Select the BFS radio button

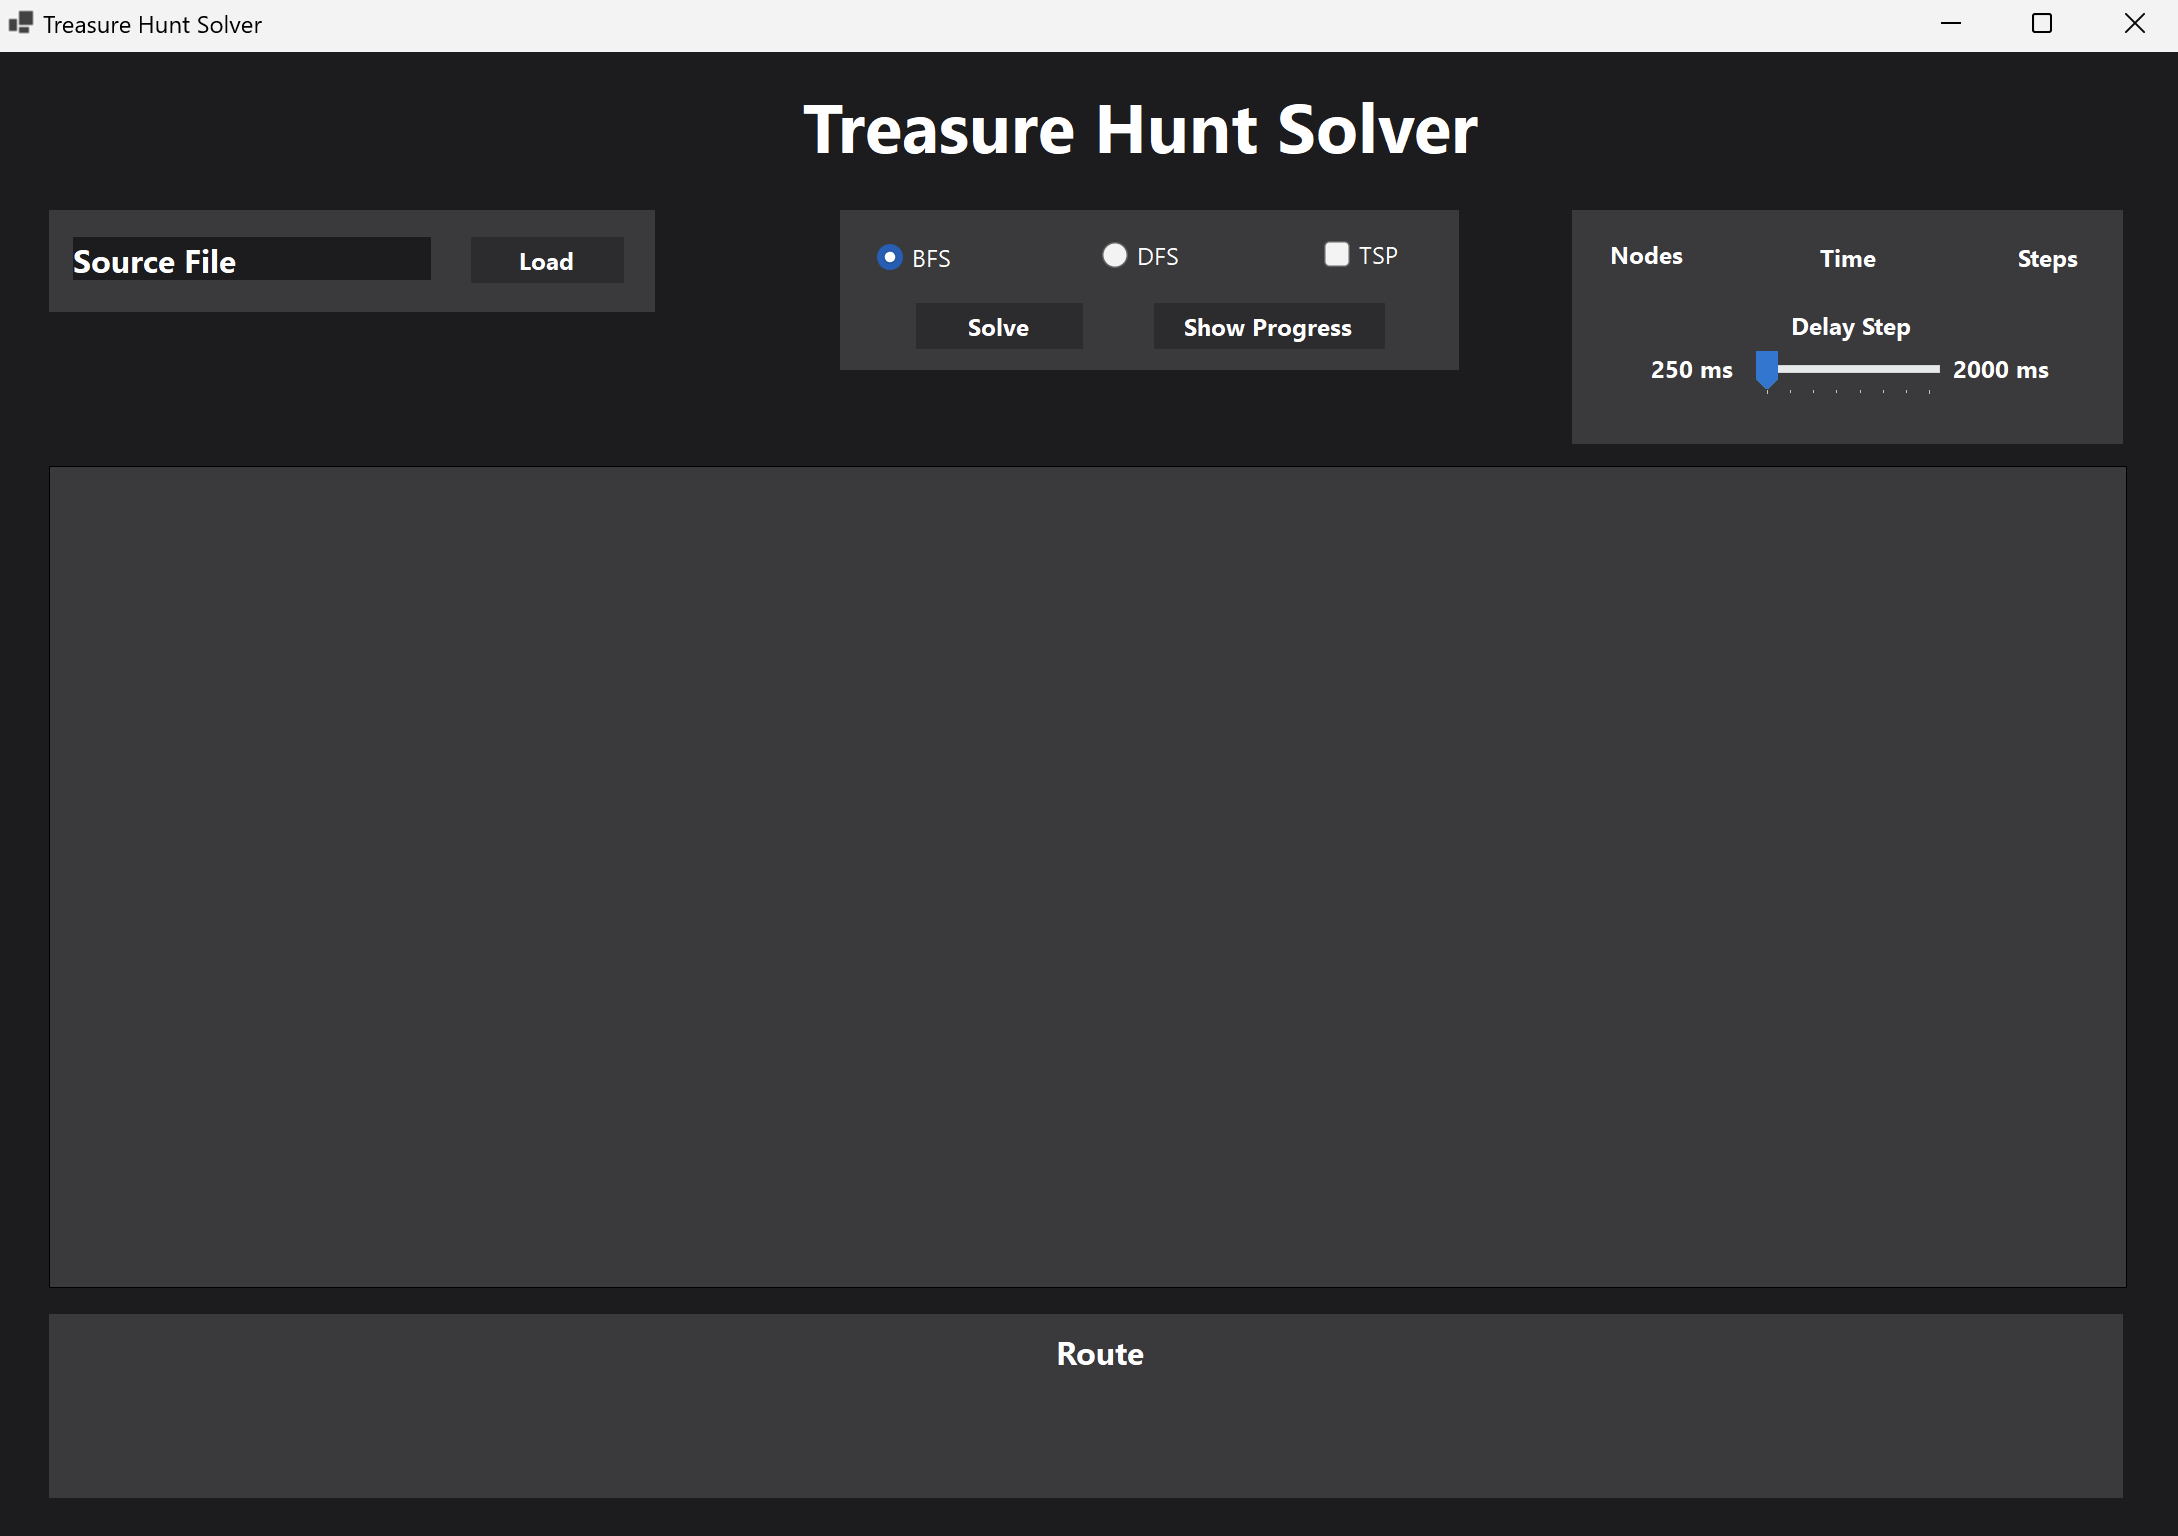tap(889, 257)
